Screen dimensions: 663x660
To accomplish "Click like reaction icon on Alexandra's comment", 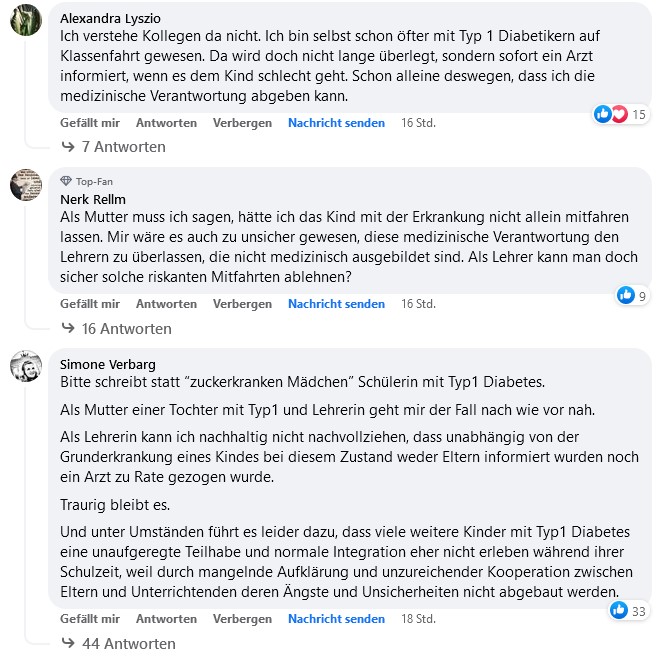I will (x=602, y=114).
